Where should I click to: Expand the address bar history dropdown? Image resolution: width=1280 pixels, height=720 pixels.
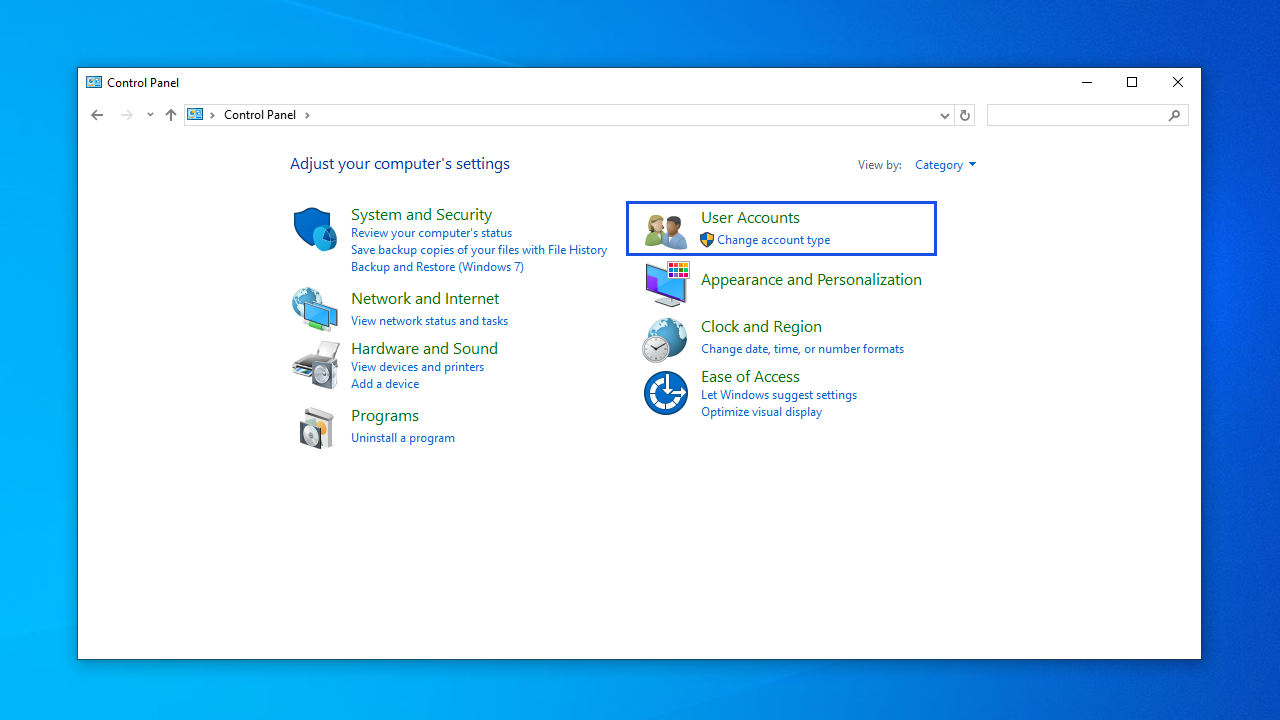[x=944, y=115]
